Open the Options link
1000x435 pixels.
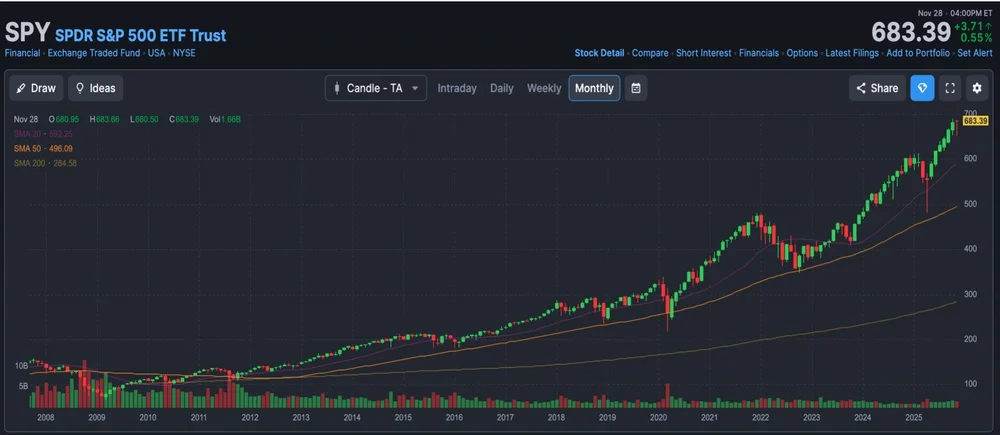pos(802,53)
